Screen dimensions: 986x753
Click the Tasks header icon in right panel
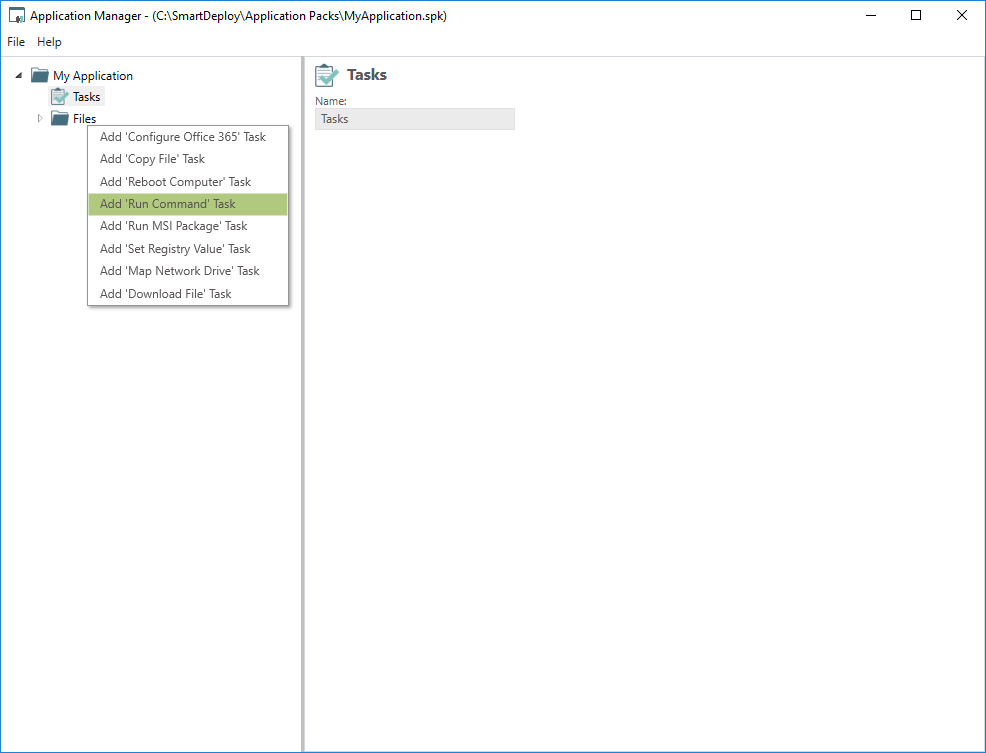point(327,75)
